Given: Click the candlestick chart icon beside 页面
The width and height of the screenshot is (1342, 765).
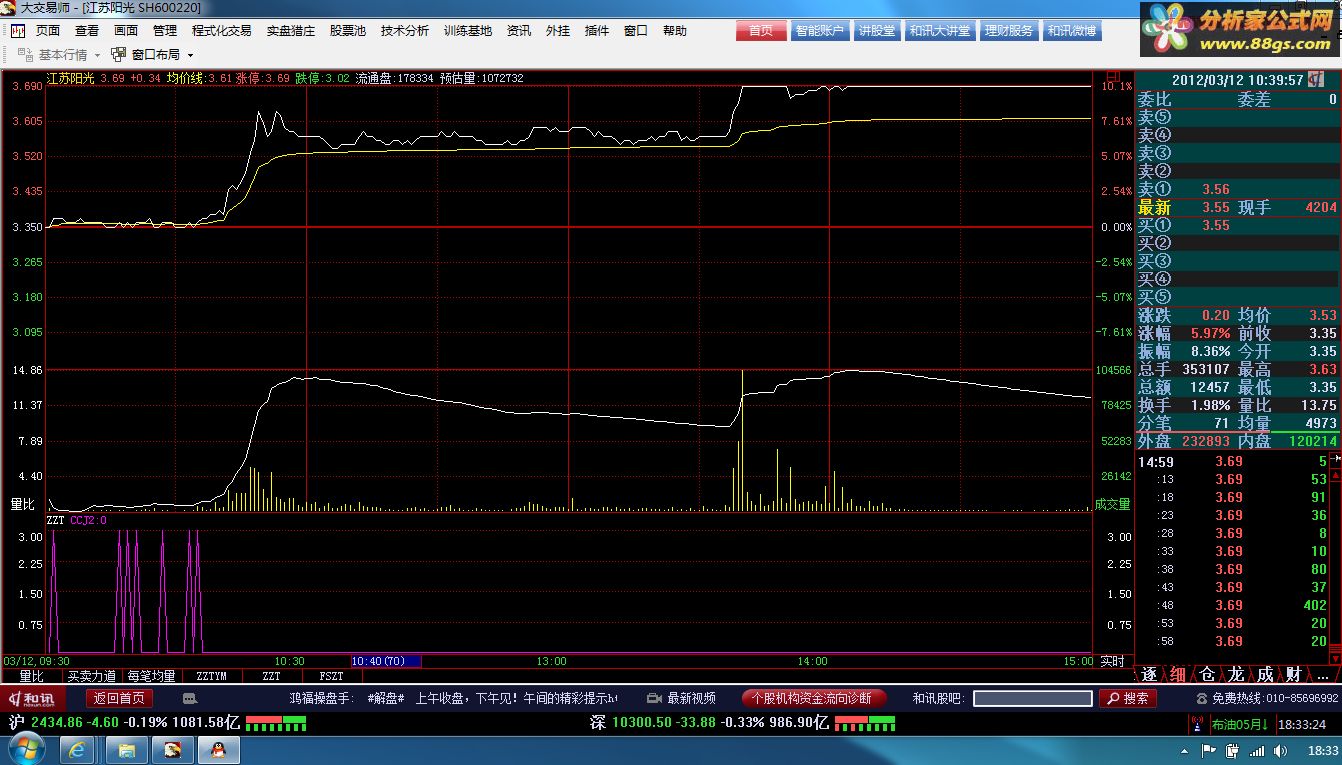Looking at the screenshot, I should (18, 31).
